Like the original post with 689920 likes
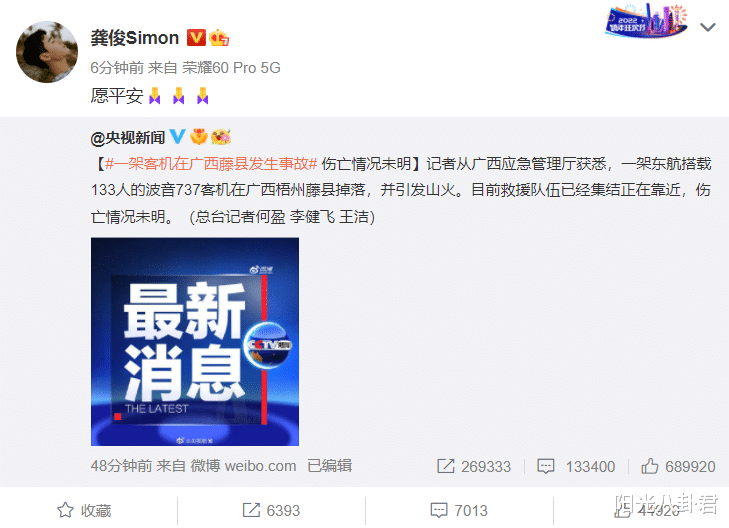729x528 pixels. click(678, 466)
